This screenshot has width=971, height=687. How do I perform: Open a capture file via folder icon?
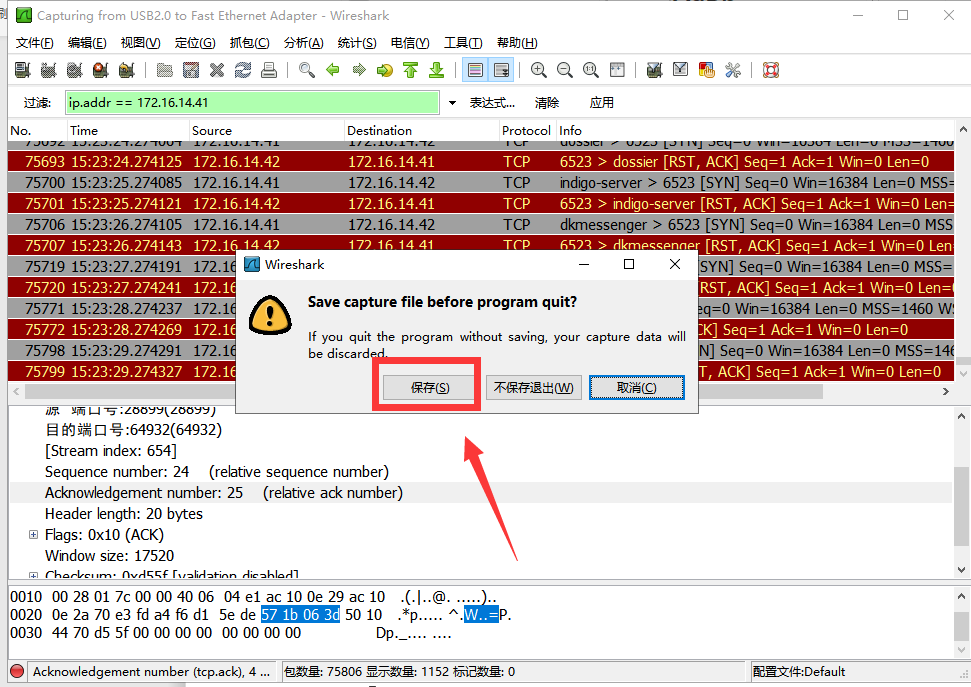pos(165,70)
